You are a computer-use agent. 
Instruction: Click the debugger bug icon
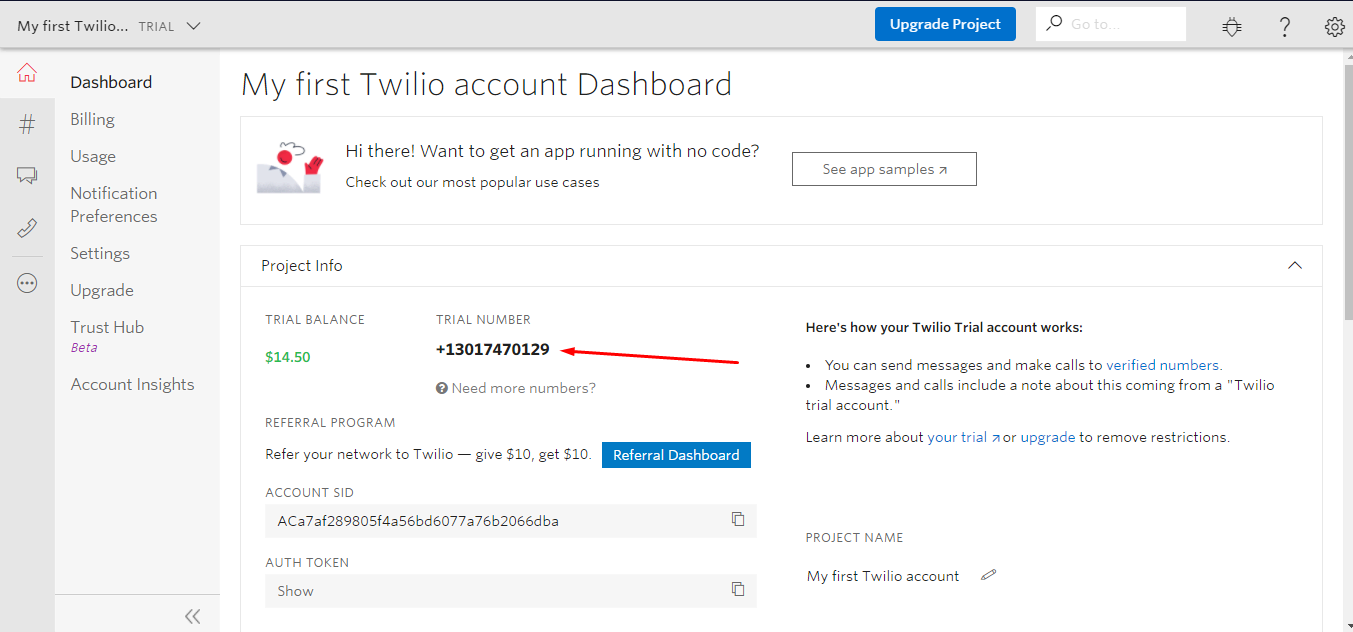pos(1232,26)
